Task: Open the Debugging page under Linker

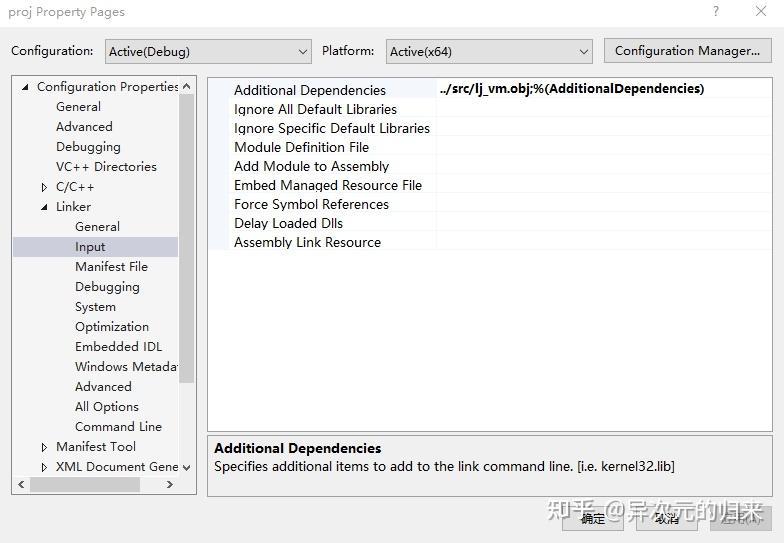Action: point(107,287)
